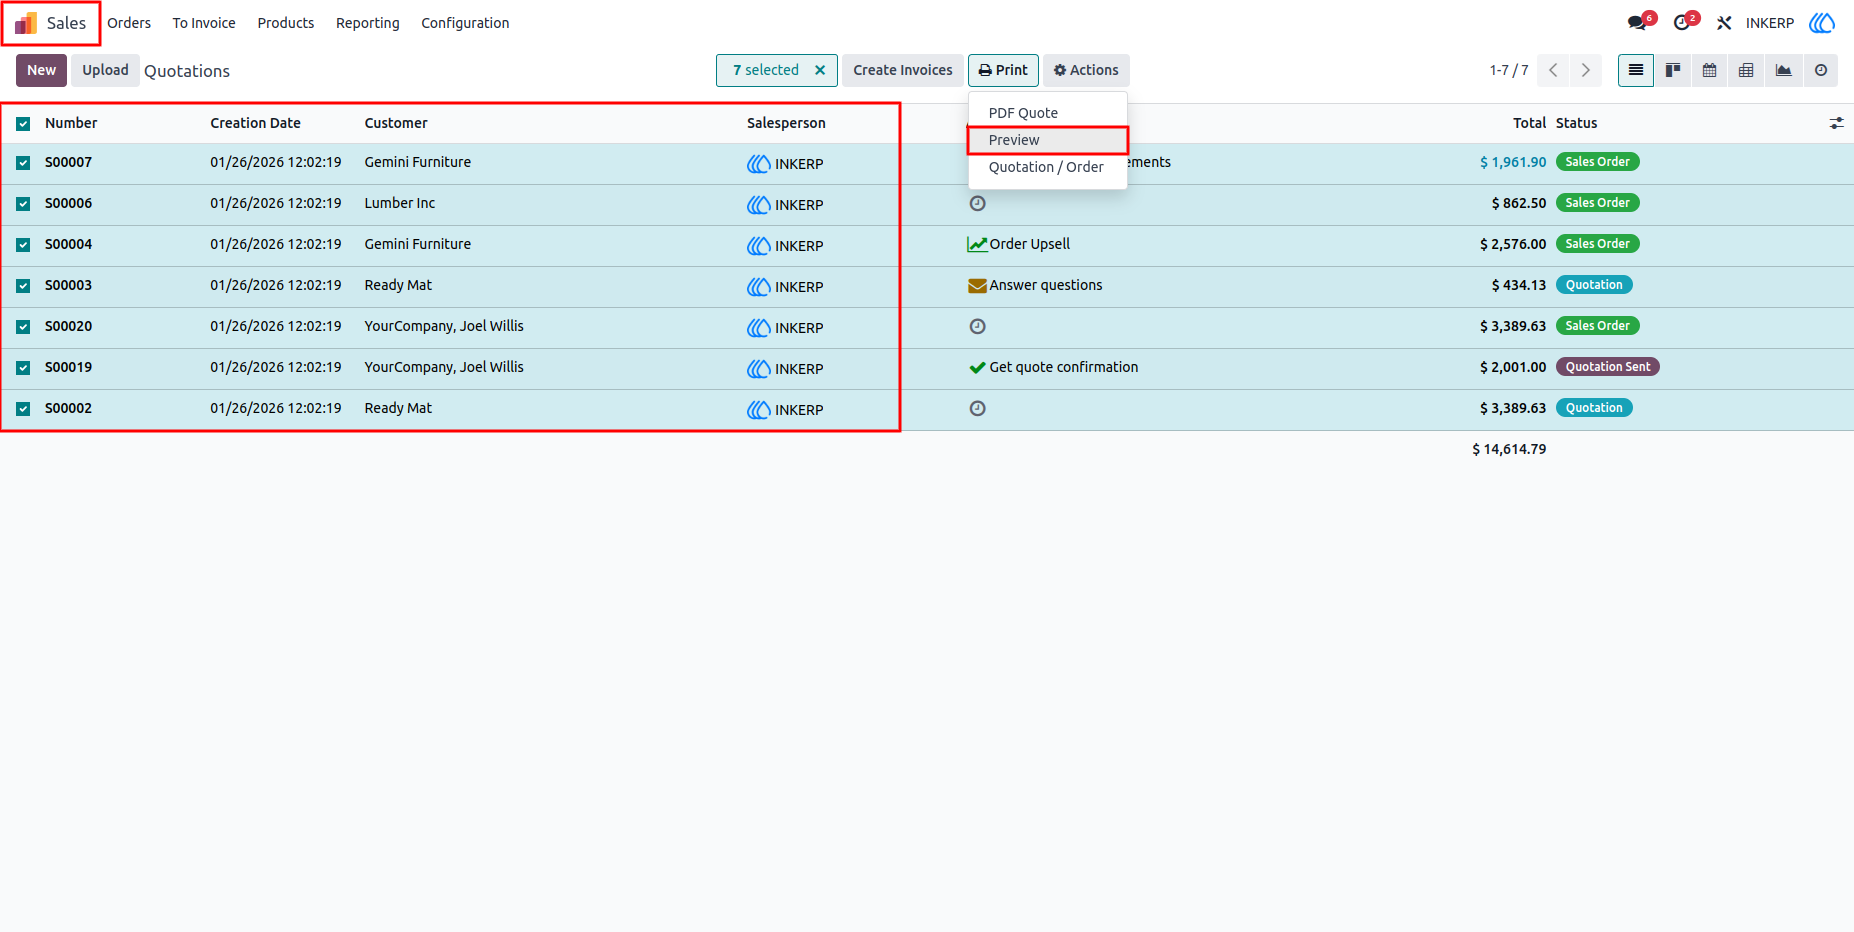Uncheck the S00003 row checkbox
The height and width of the screenshot is (932, 1854).
click(23, 285)
